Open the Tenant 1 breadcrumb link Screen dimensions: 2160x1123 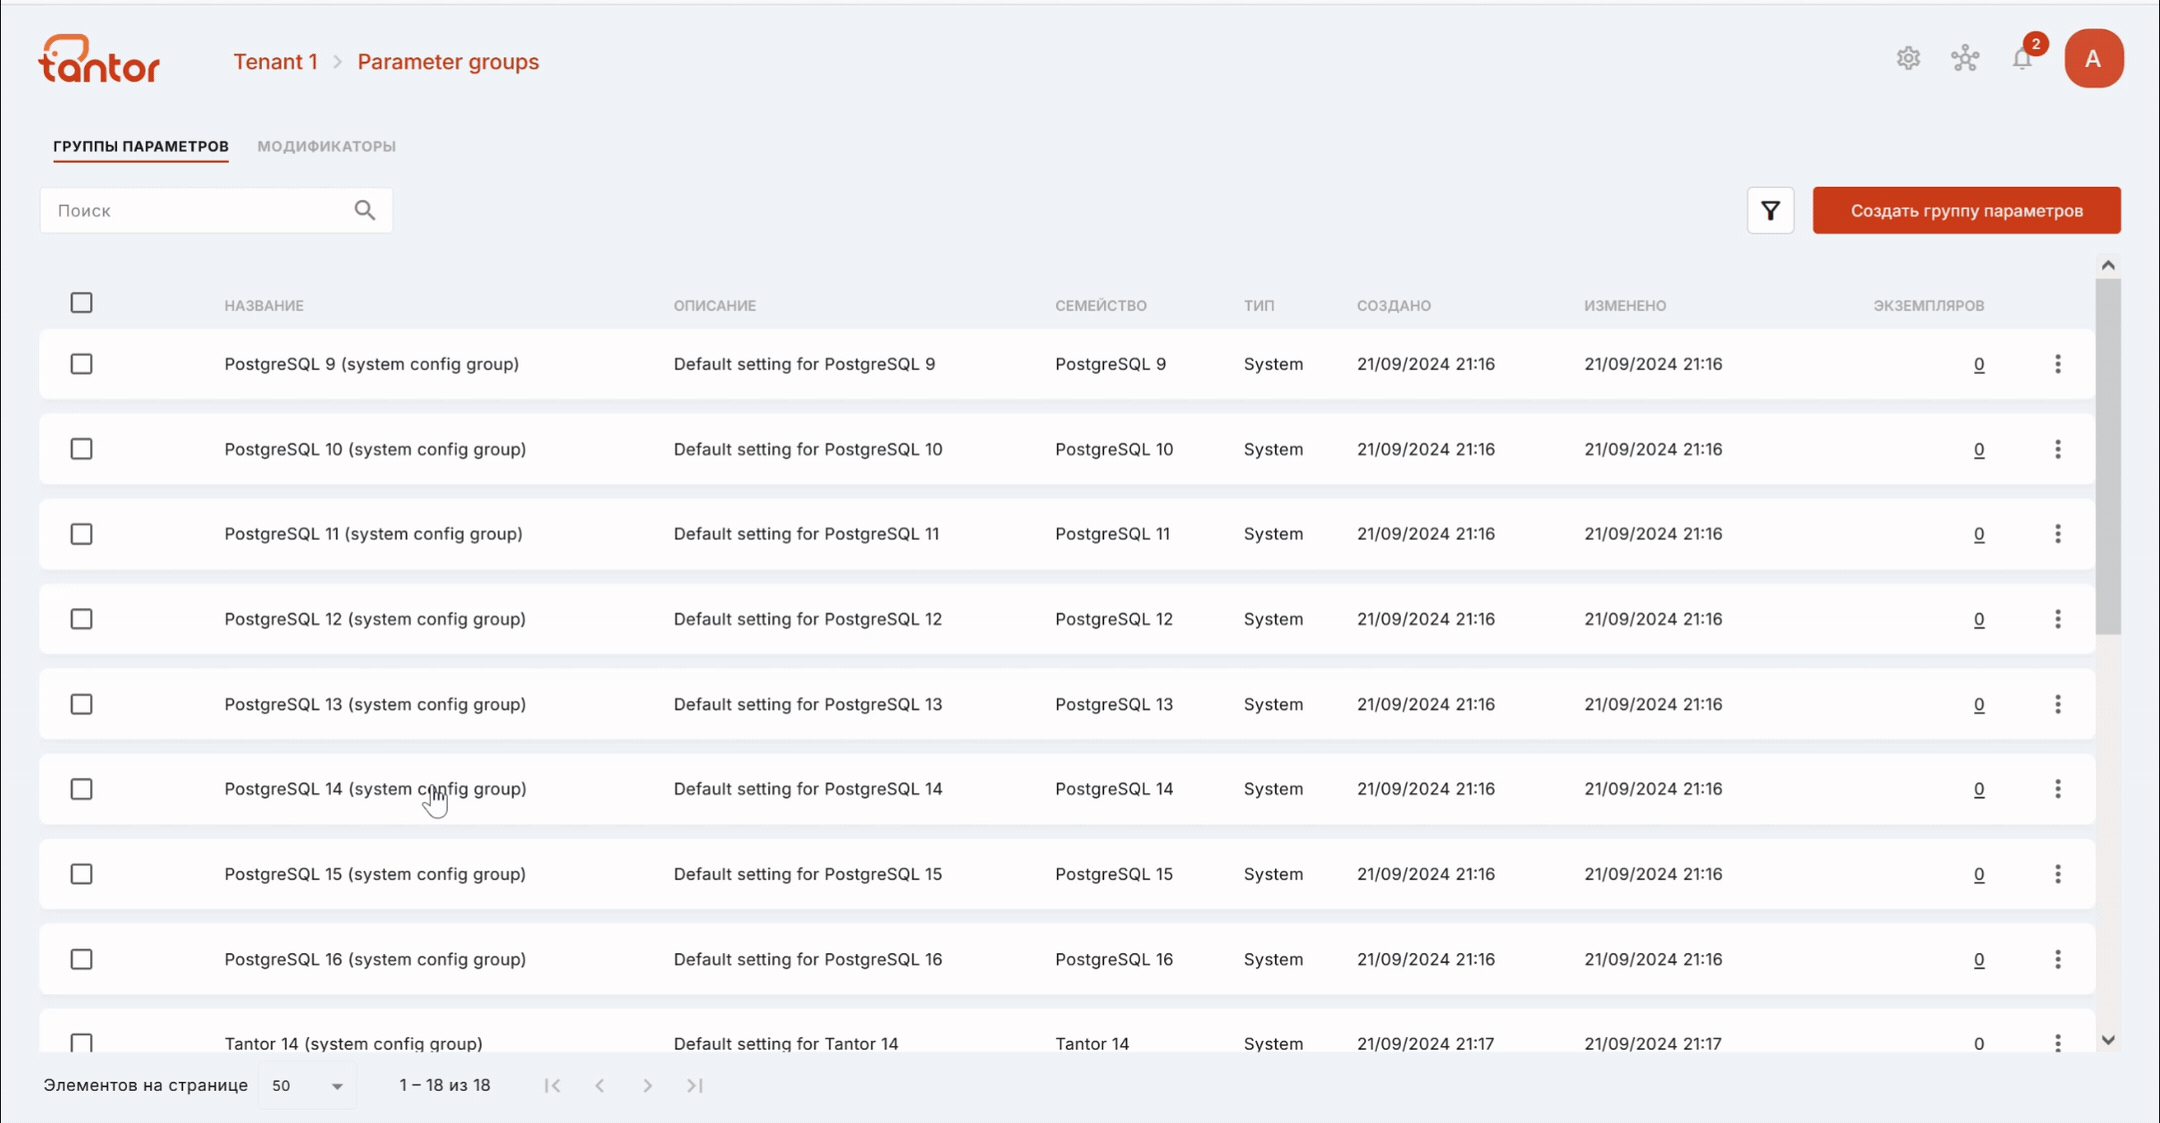pyautogui.click(x=275, y=62)
